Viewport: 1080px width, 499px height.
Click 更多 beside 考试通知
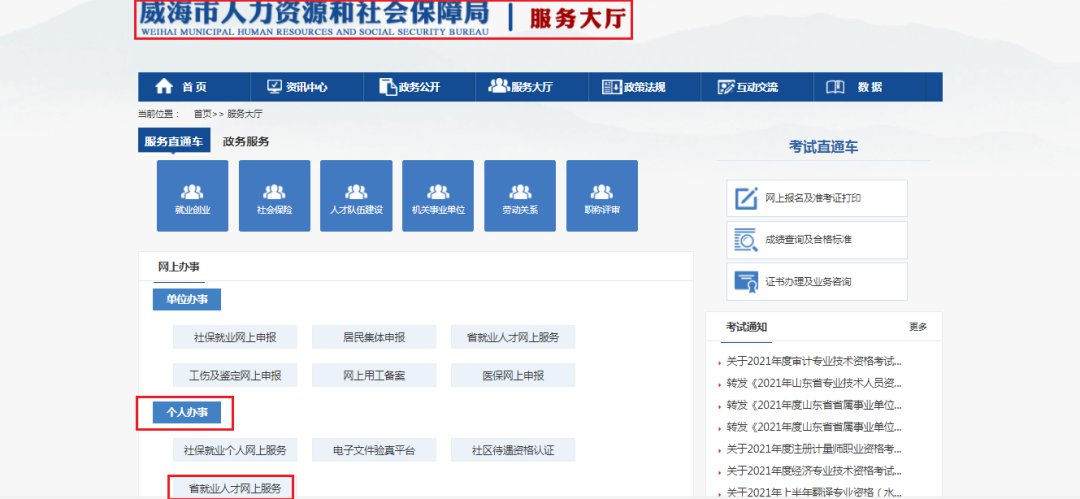click(917, 327)
